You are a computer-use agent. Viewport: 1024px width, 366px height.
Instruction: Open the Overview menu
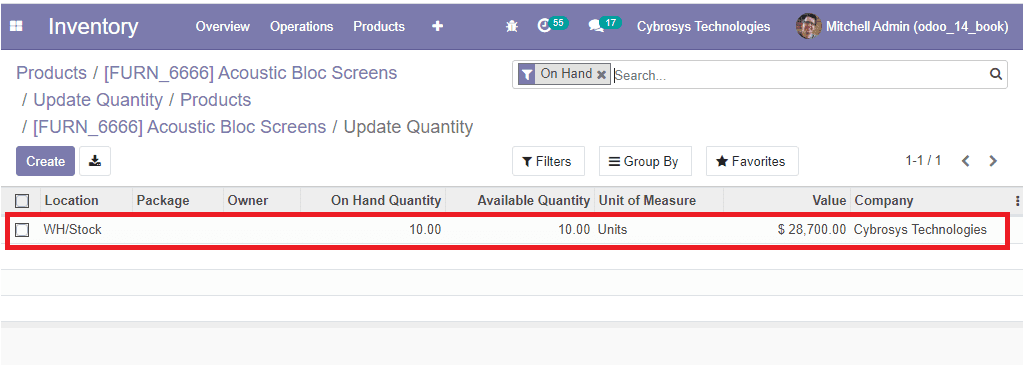pos(223,27)
